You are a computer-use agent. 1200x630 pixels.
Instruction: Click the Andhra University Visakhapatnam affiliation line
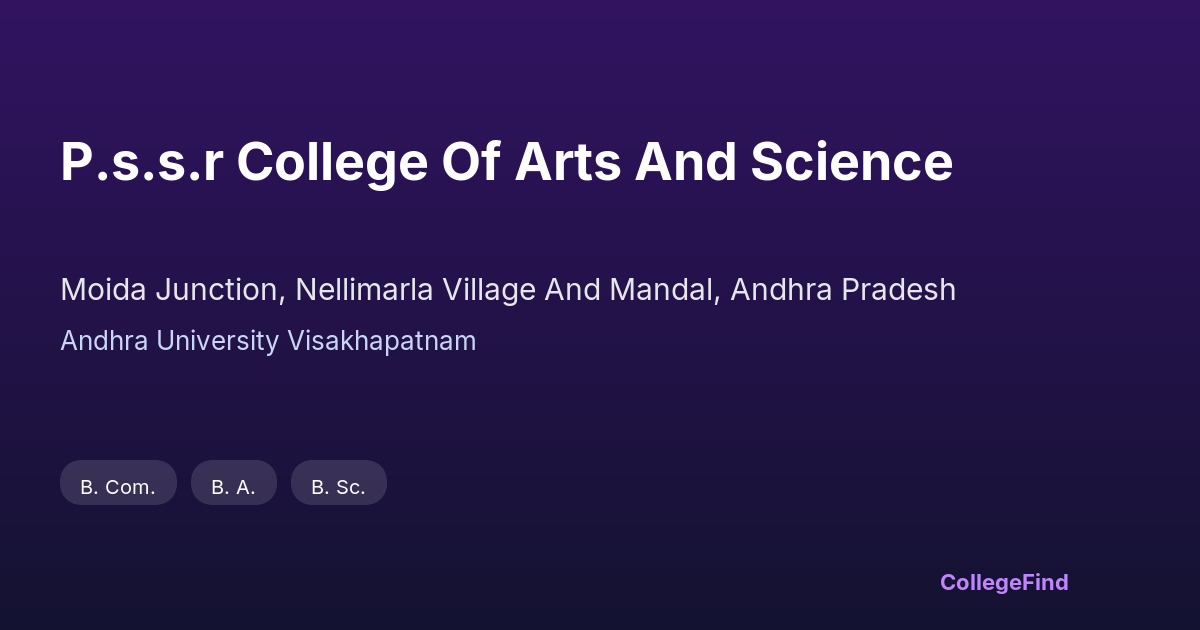tap(268, 341)
